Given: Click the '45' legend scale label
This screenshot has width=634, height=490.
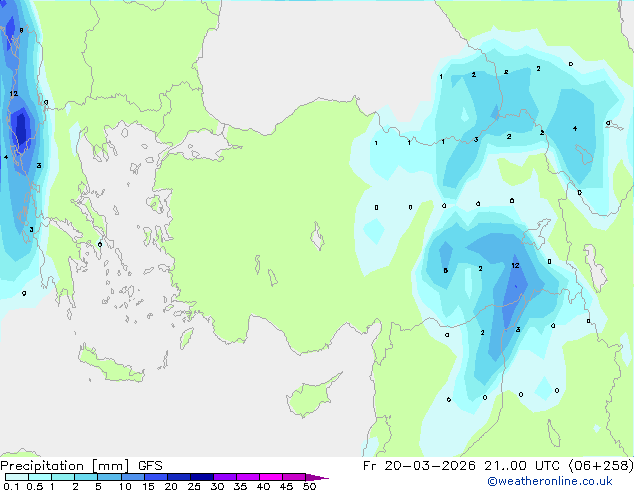Looking at the screenshot, I should 286,486.
